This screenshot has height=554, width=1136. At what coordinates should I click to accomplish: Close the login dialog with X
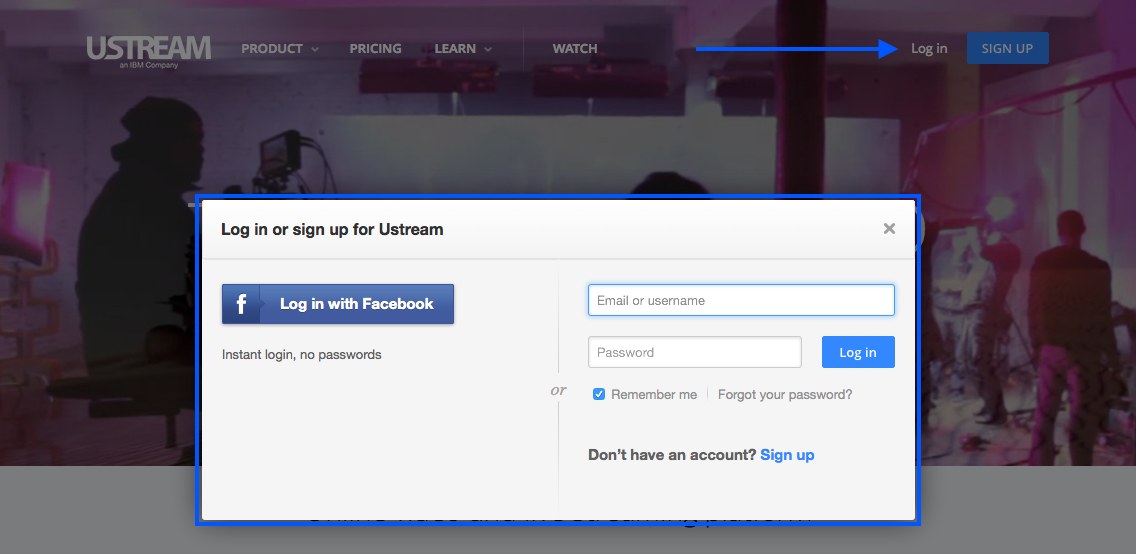tap(889, 229)
